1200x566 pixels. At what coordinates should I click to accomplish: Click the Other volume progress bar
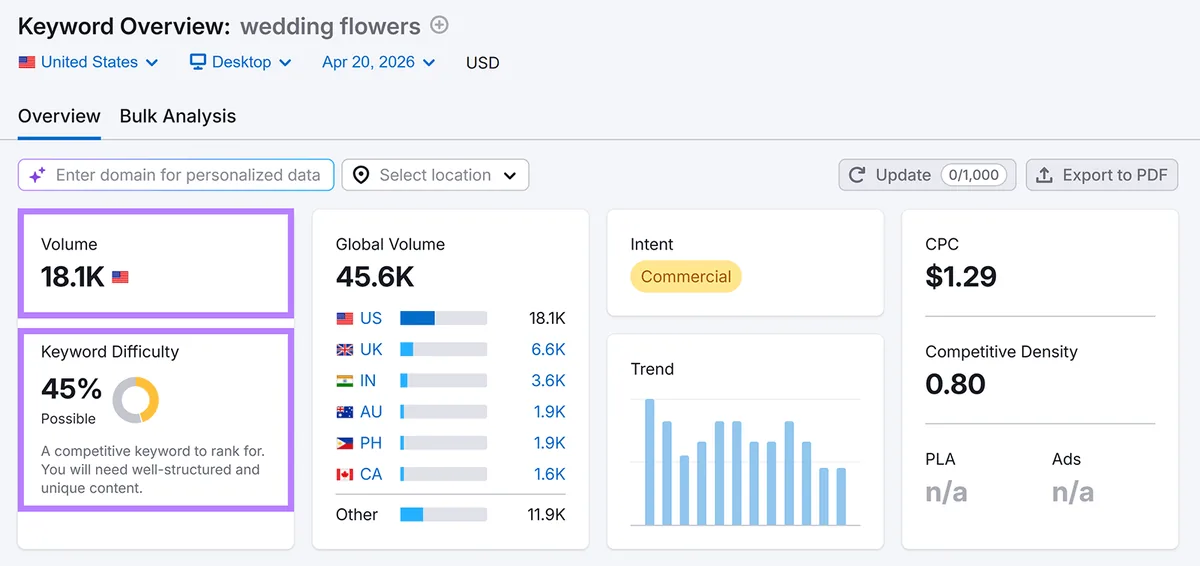[x=443, y=514]
